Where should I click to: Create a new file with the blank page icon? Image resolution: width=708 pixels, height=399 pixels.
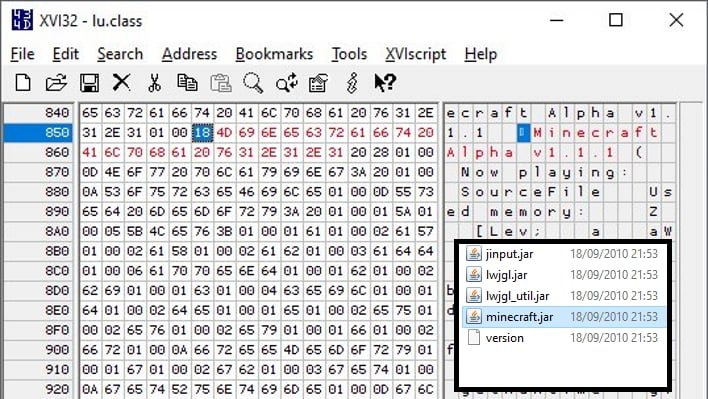point(23,83)
